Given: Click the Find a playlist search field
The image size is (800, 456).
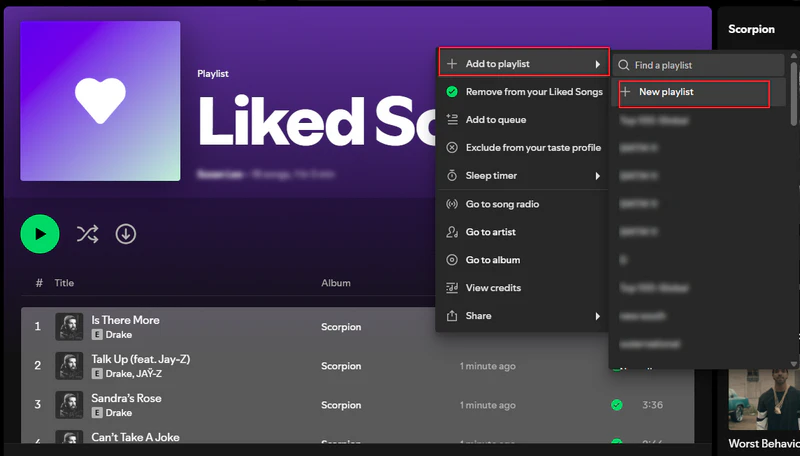Looking at the screenshot, I should tap(699, 65).
